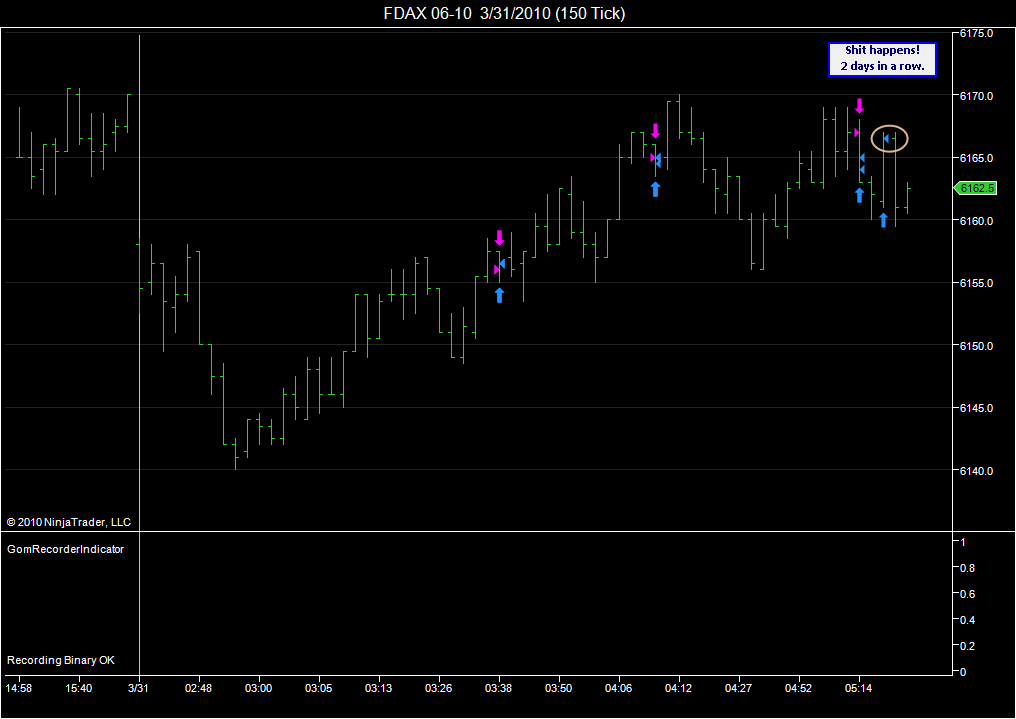Click the 3/31 date label on the time axis
Viewport: 1016px width, 719px height.
coord(138,688)
